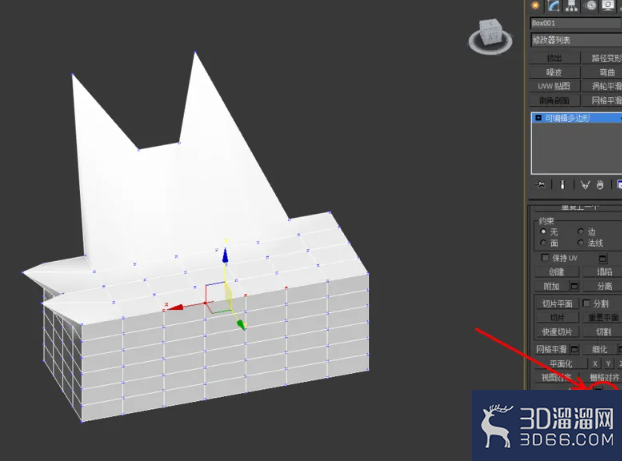The width and height of the screenshot is (622, 461).
Task: Select constraint radio 边
Action: coord(581,231)
